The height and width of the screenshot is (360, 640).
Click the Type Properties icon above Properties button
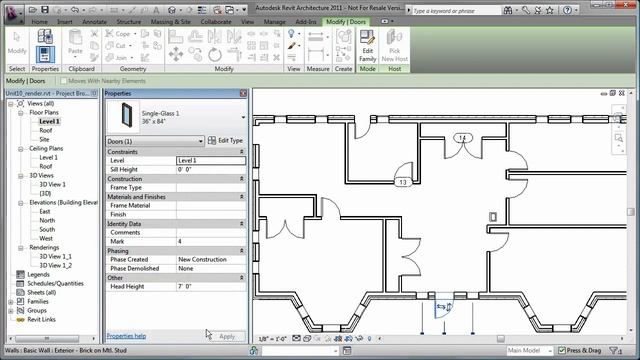tap(45, 36)
